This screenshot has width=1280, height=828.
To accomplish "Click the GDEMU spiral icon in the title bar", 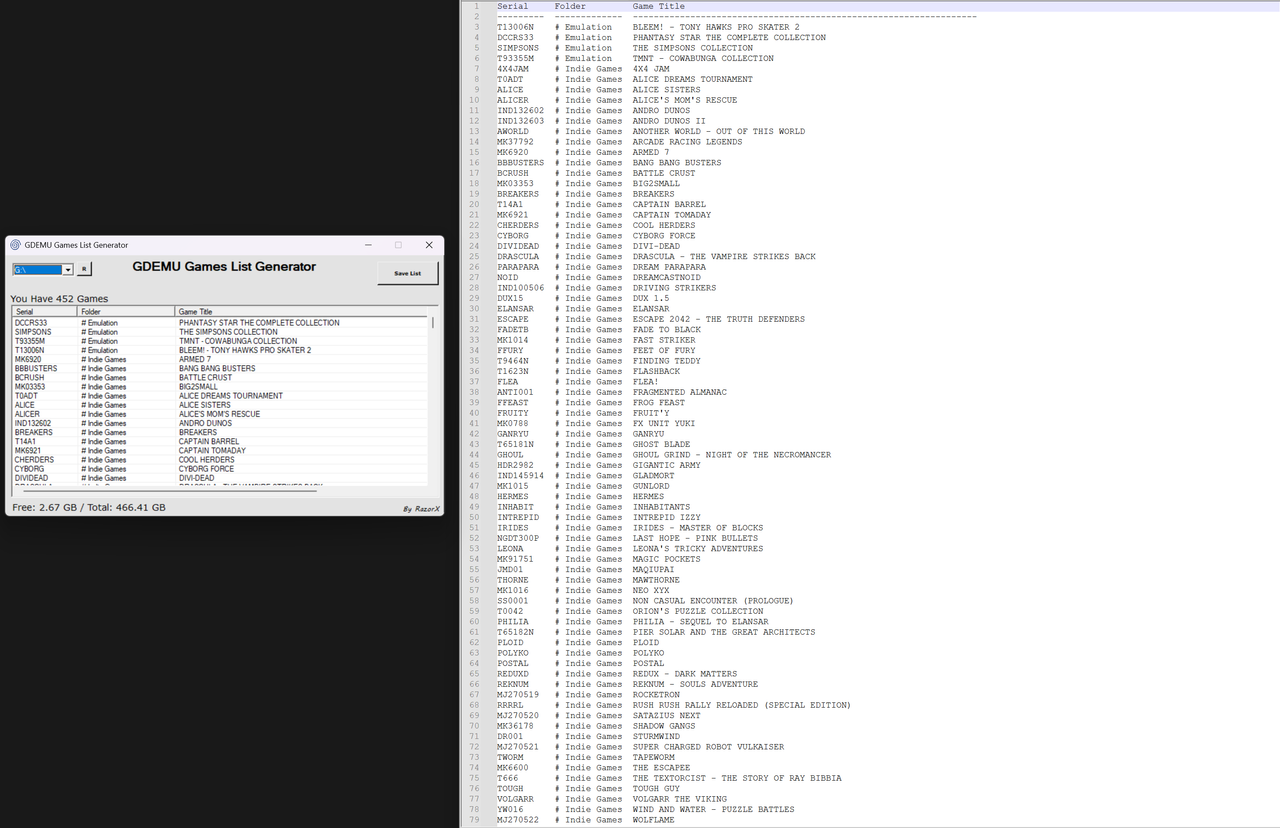I will point(17,244).
